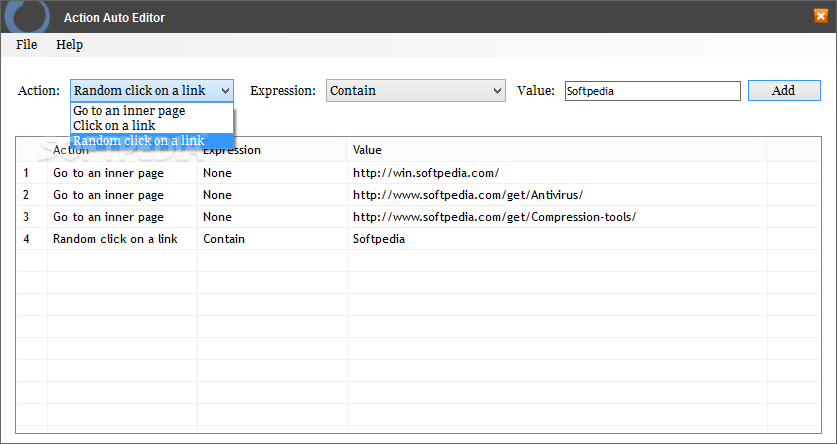
Task: Select row number 4
Action: pos(26,239)
